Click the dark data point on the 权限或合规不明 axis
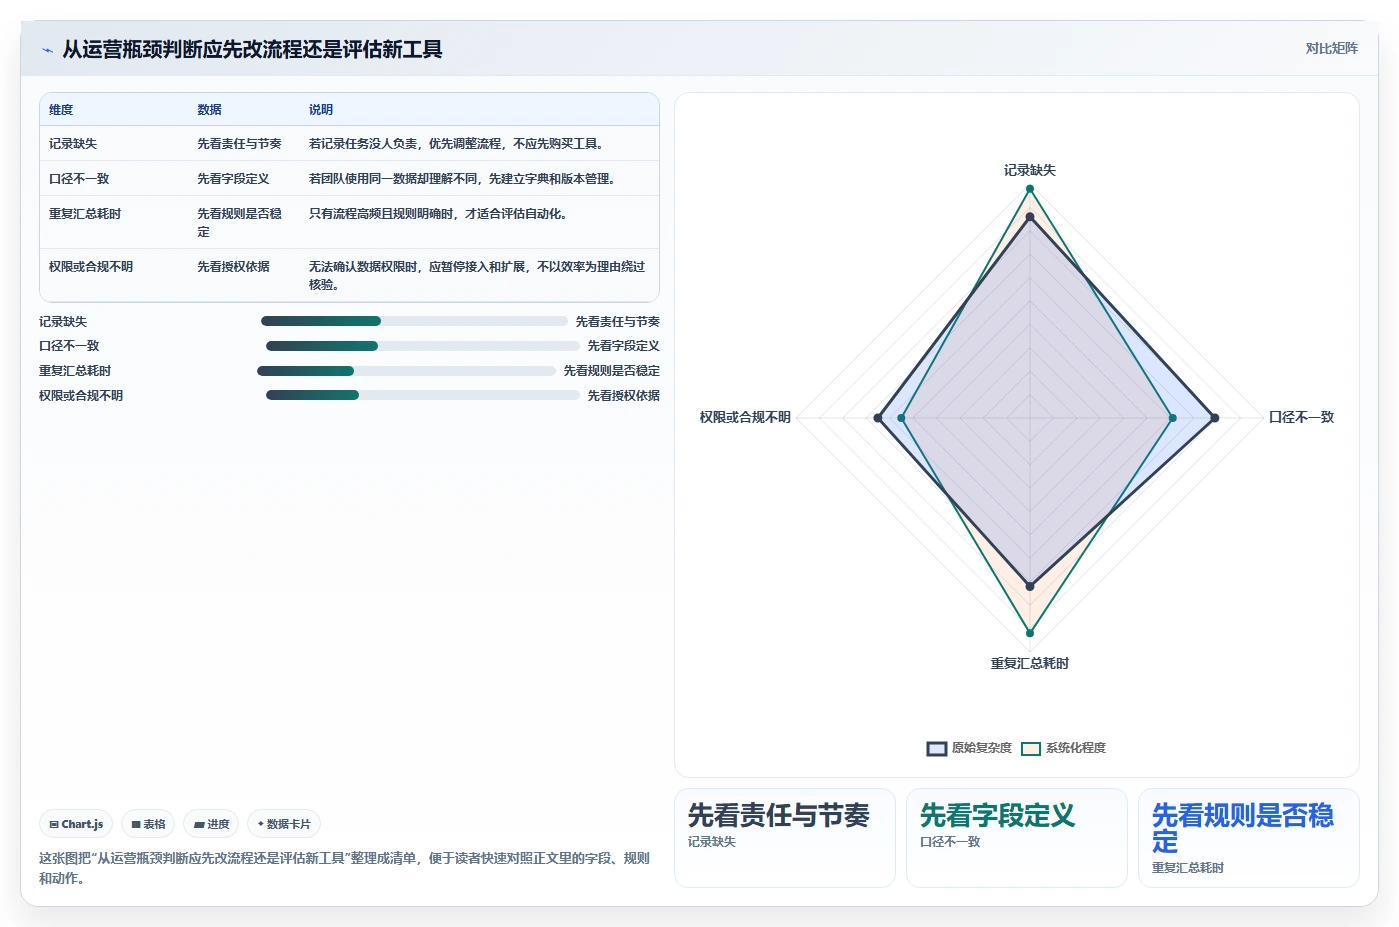Viewport: 1399px width, 927px height. 878,418
